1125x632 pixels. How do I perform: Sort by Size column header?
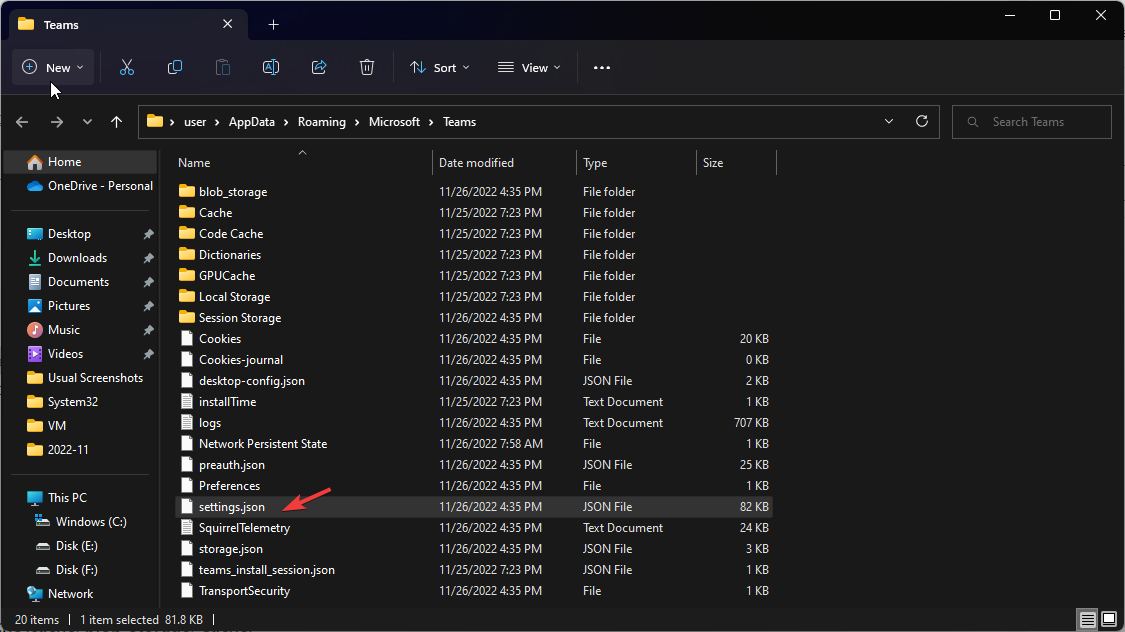pyautogui.click(x=712, y=163)
